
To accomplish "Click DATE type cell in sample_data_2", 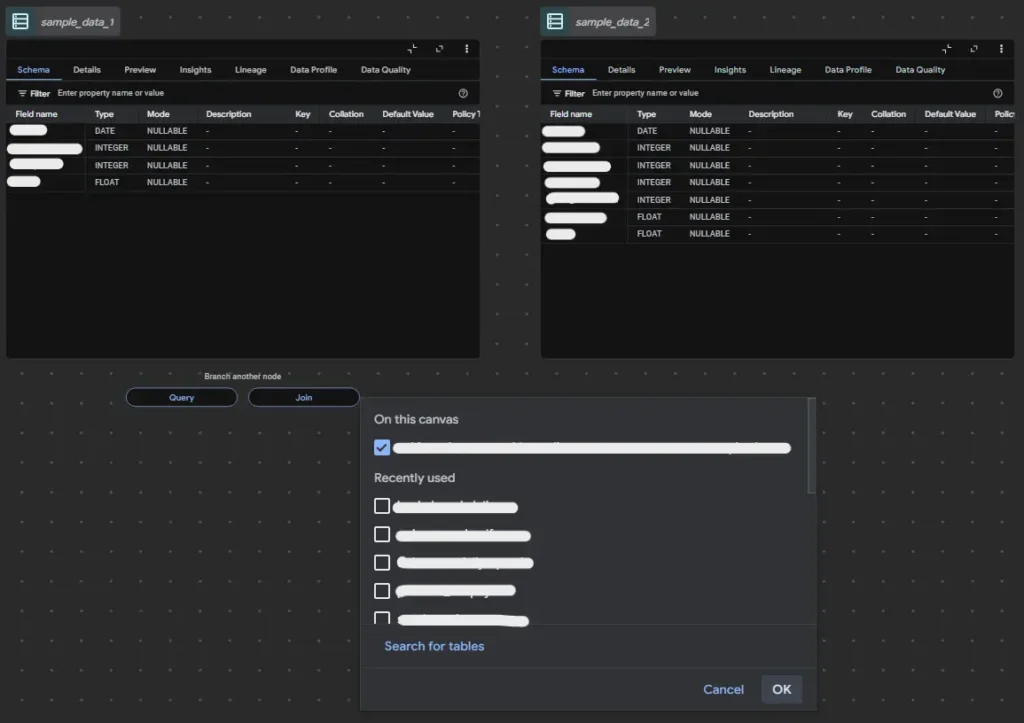I will pyautogui.click(x=647, y=131).
